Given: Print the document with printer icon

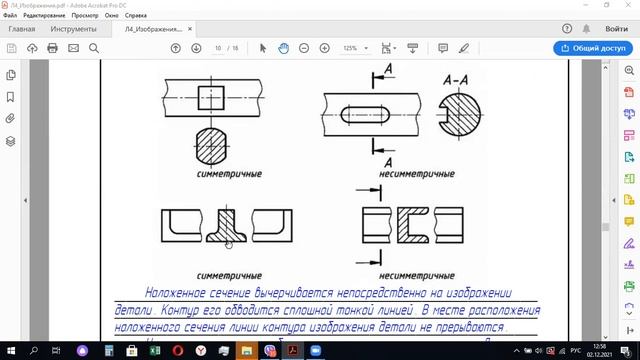Looking at the screenshot, I should point(52,48).
